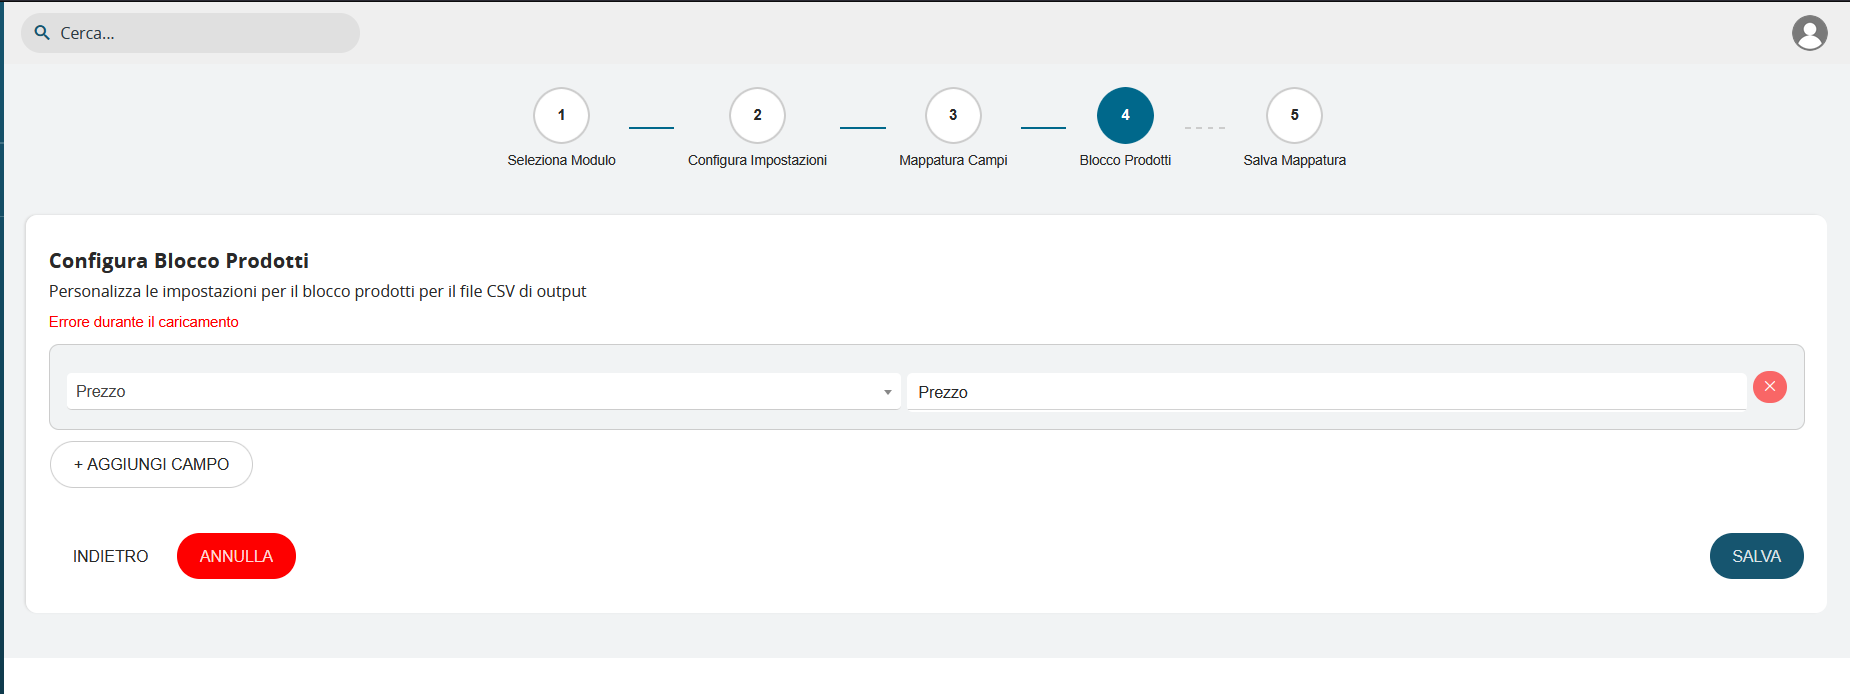Cancel using the red ANNULLA button

[x=236, y=556]
